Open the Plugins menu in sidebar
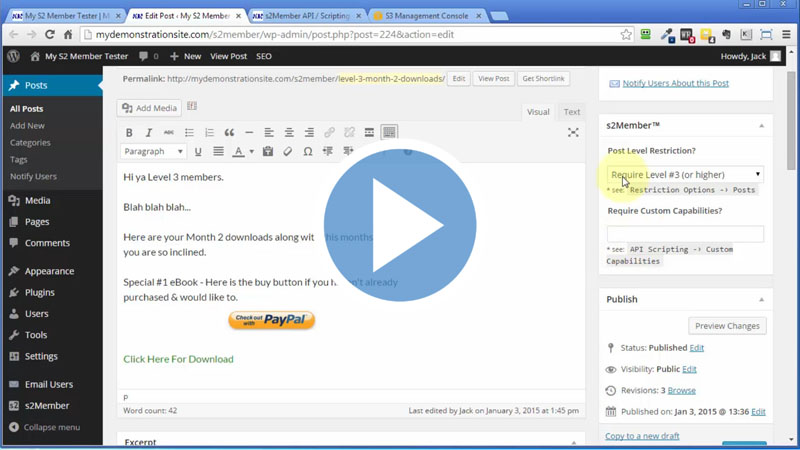800x450 pixels. 40,292
